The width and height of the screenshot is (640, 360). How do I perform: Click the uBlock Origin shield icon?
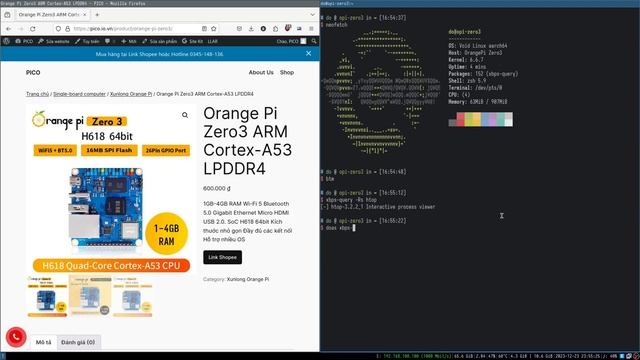click(288, 28)
